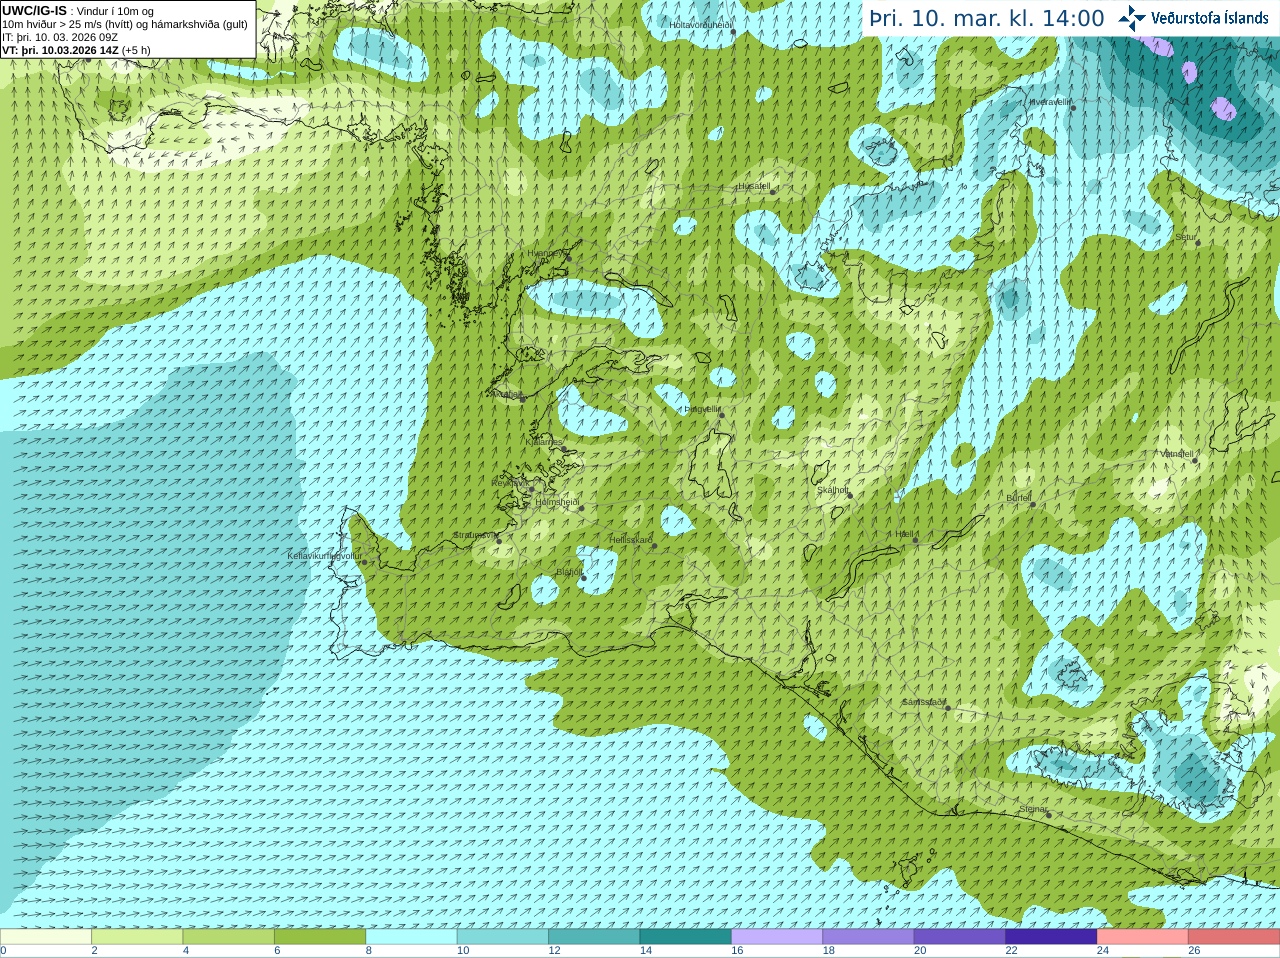Click the Keflavíkurflugvöllur station marker
Image resolution: width=1280 pixels, height=958 pixels.
click(364, 562)
